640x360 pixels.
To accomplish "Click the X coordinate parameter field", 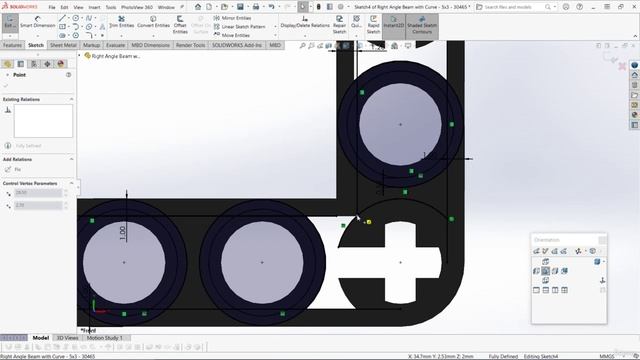I will click(x=38, y=193).
